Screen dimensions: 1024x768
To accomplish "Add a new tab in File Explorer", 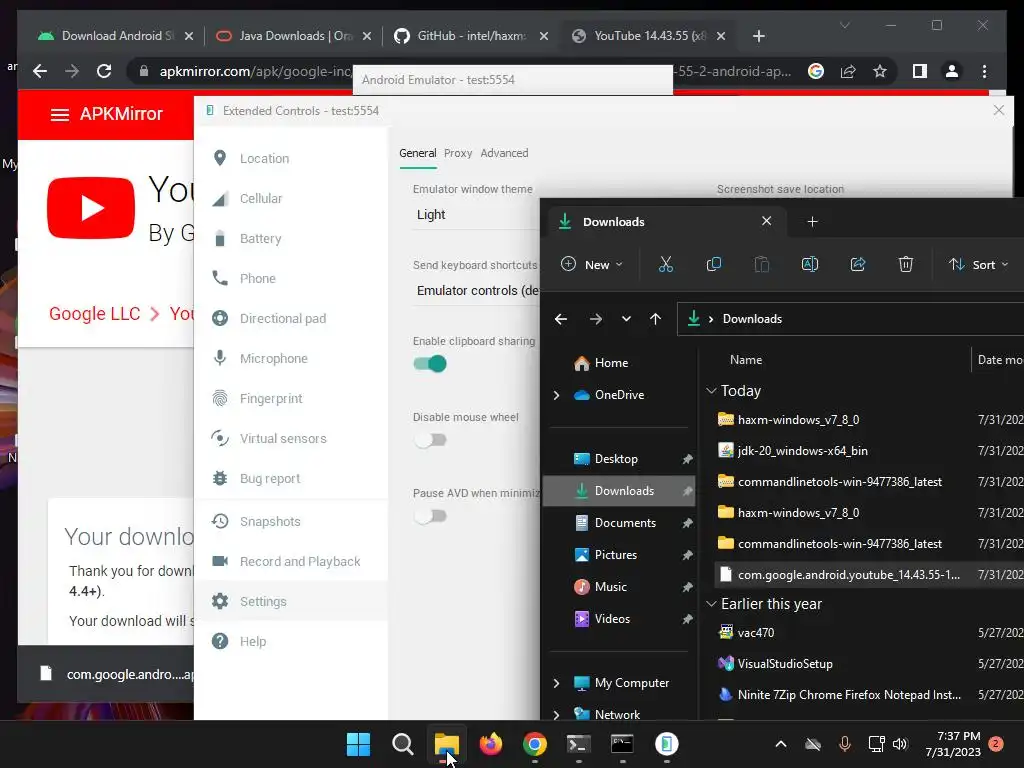I will point(812,222).
